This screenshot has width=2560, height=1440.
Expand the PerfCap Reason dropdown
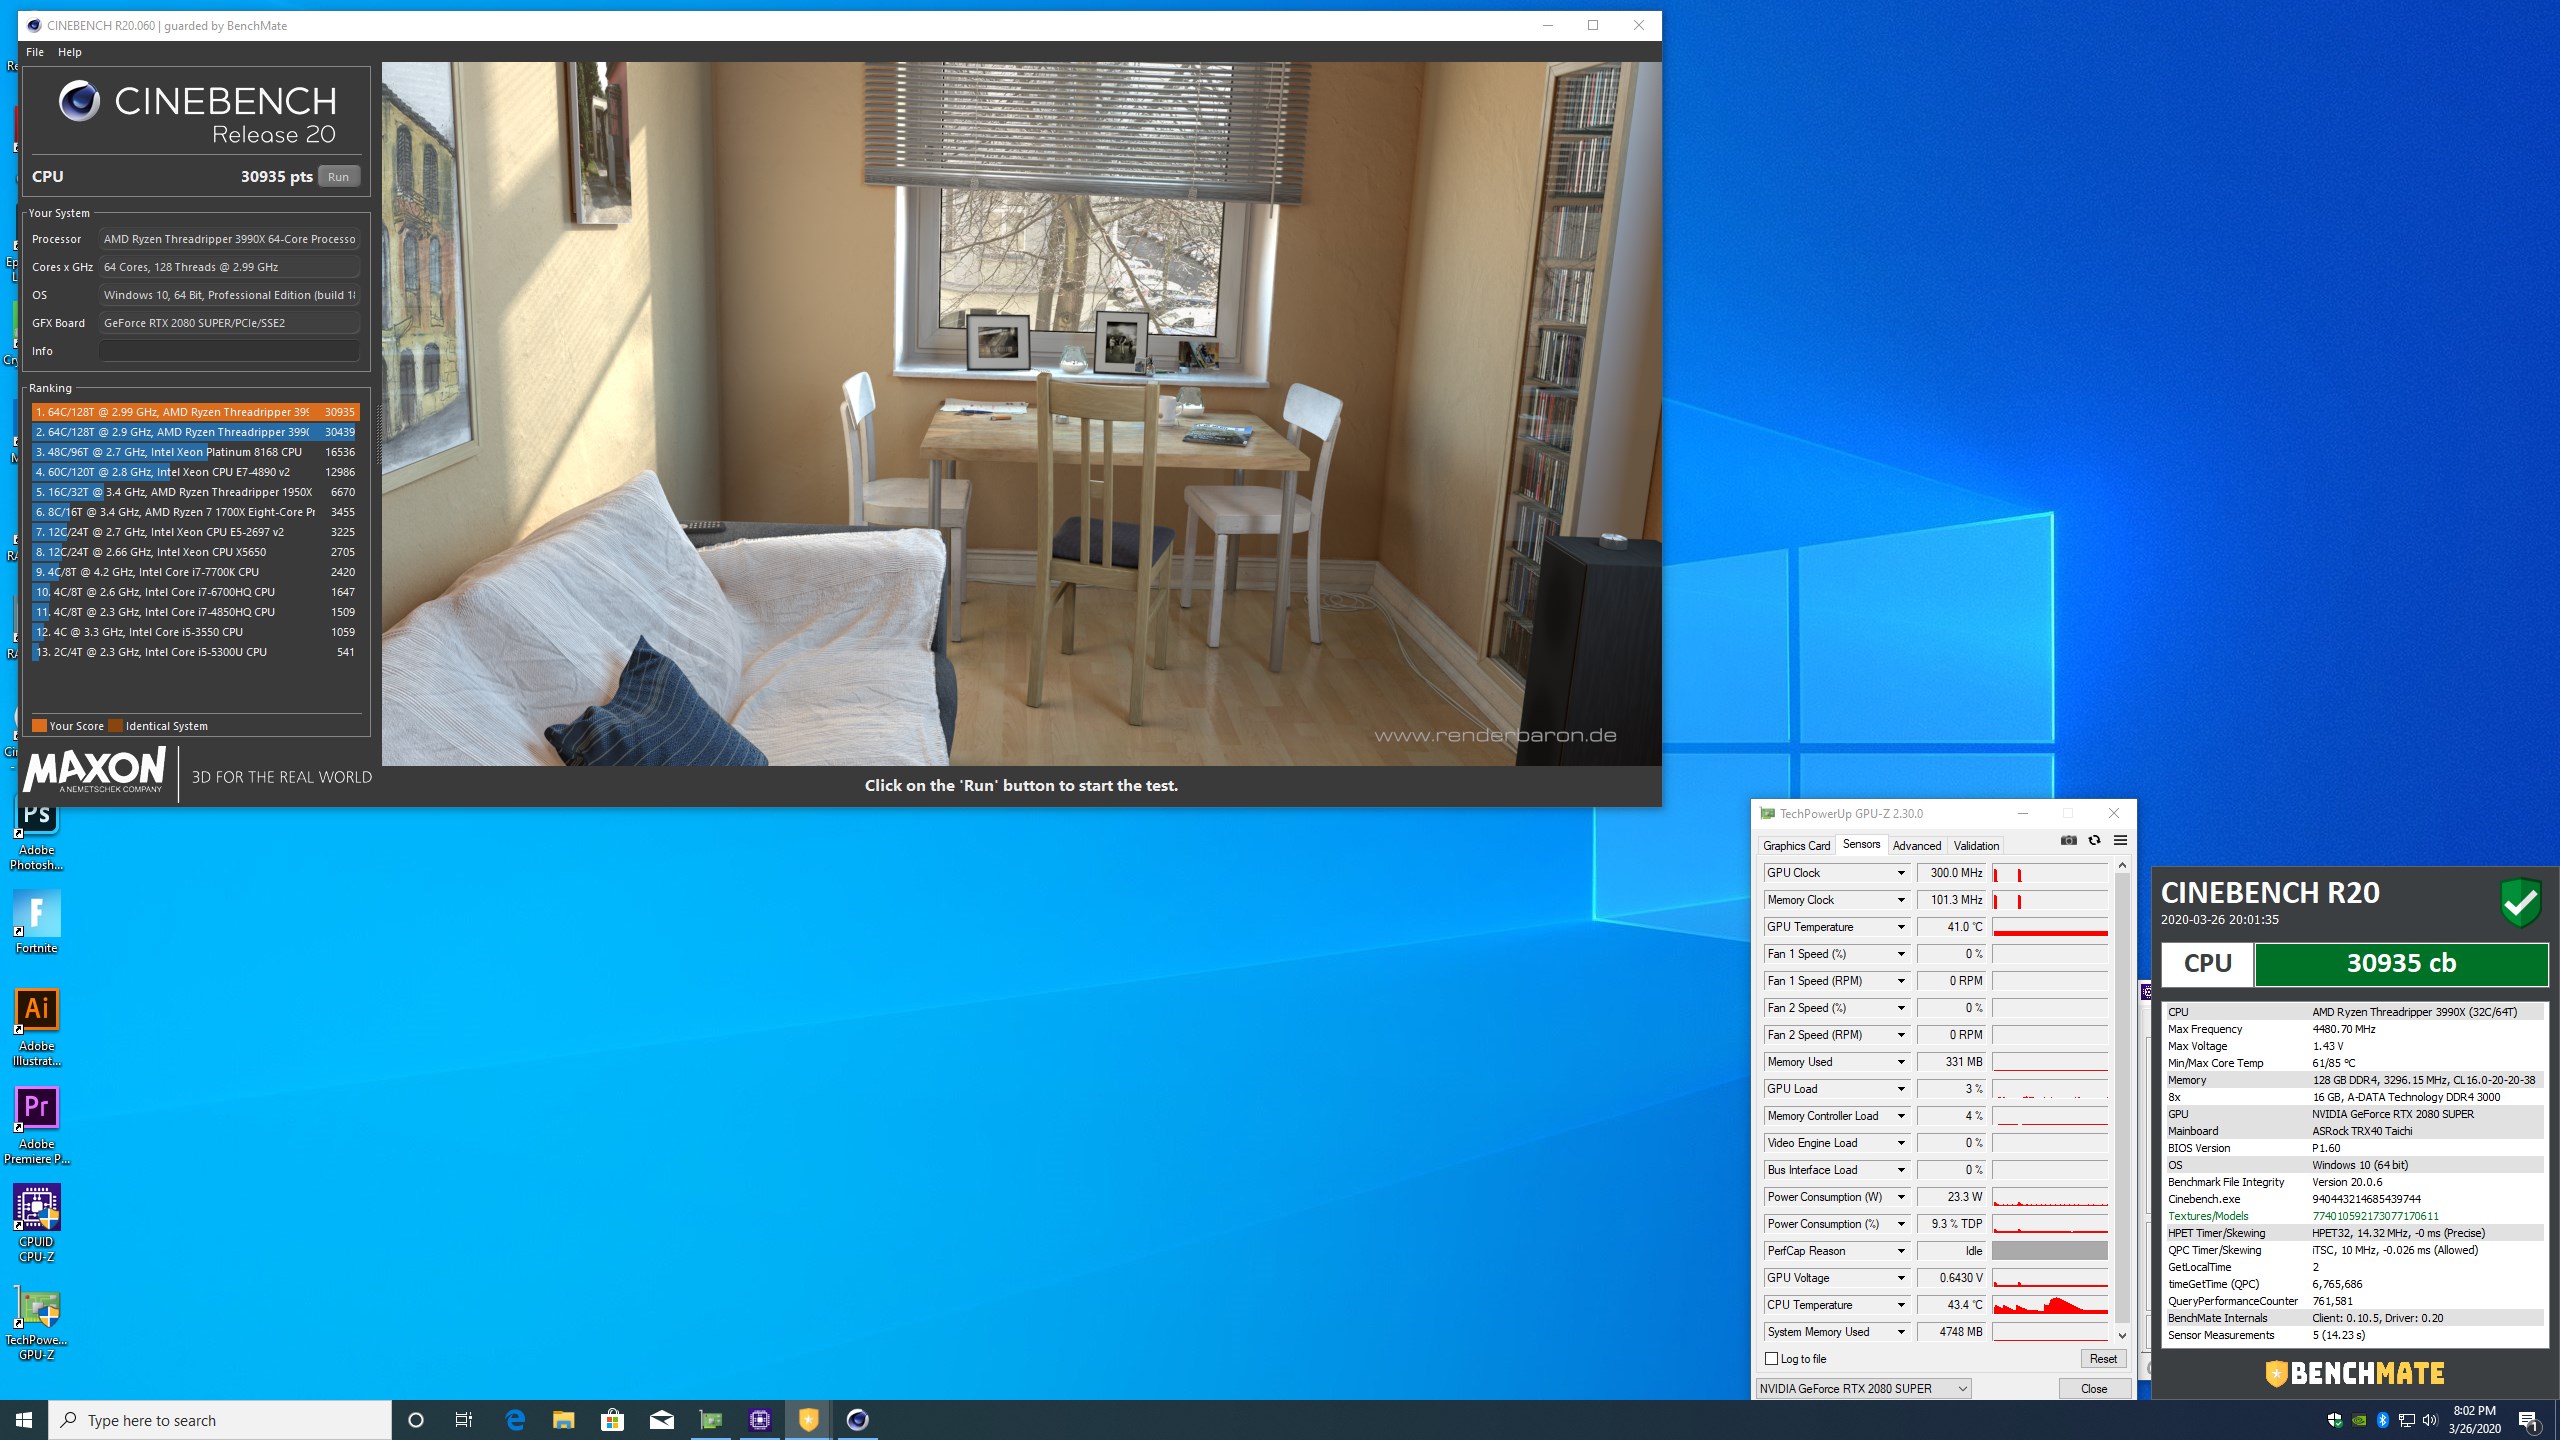pyautogui.click(x=1901, y=1251)
